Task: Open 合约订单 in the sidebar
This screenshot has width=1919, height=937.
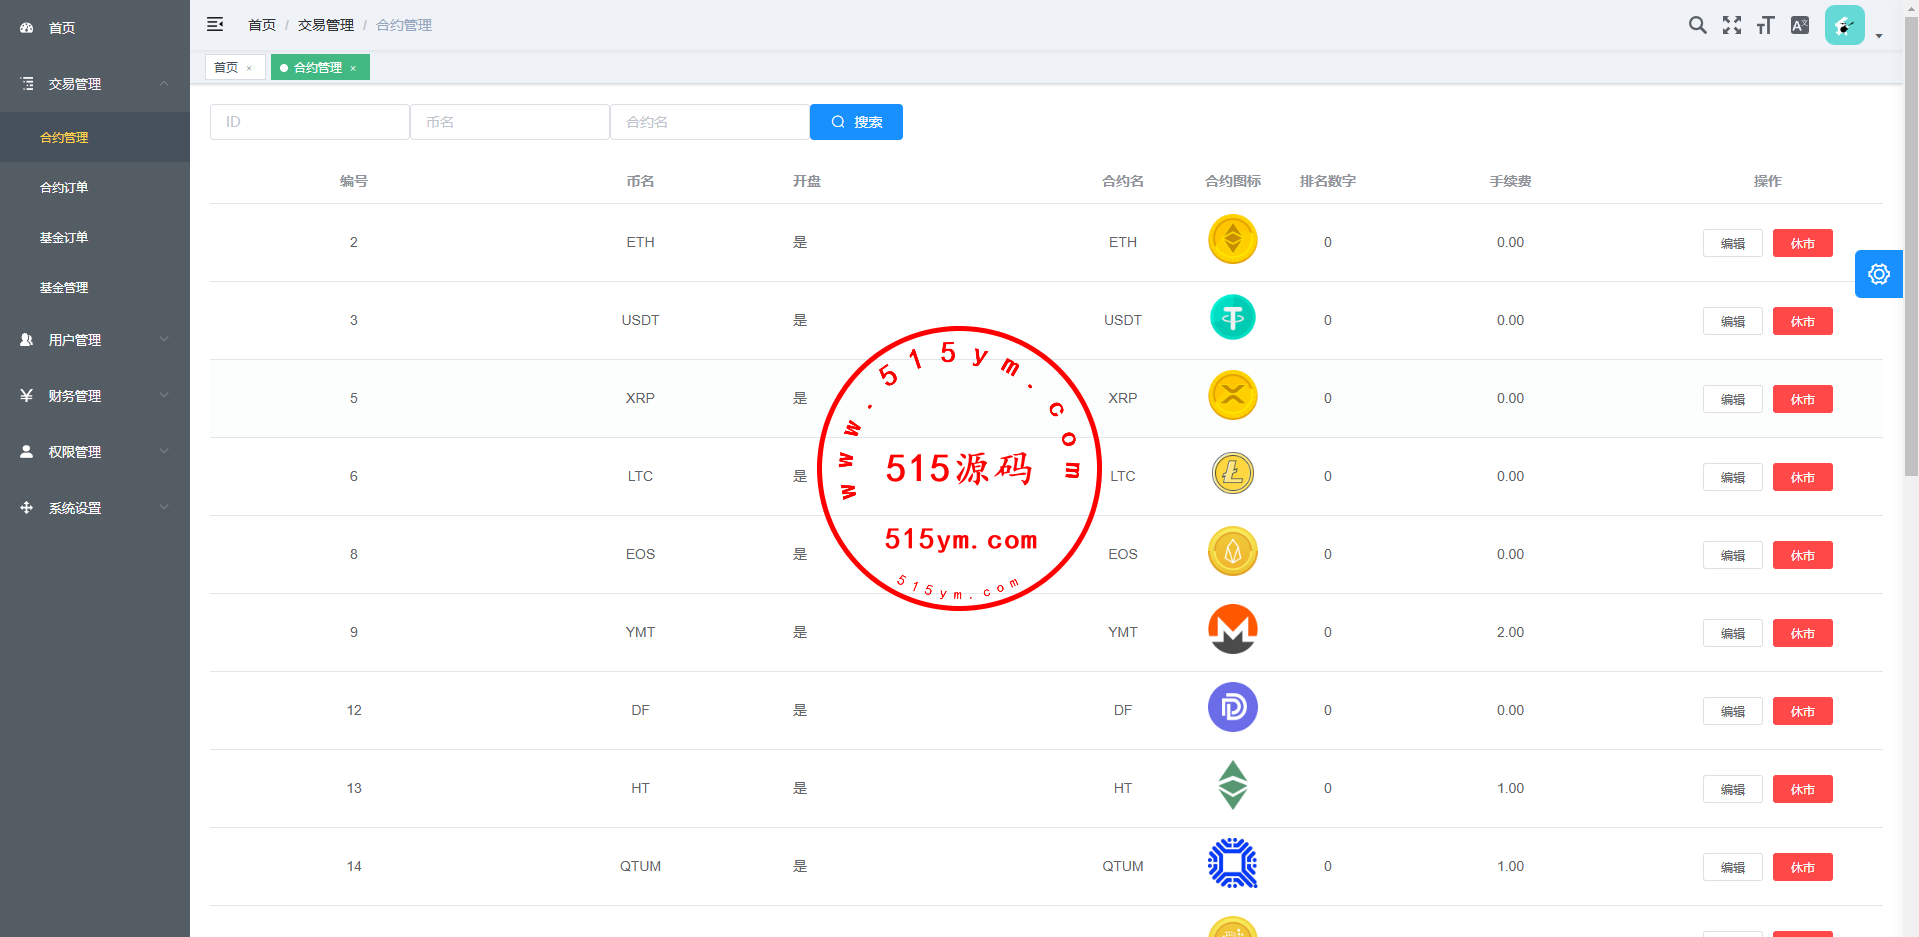Action: pos(64,187)
